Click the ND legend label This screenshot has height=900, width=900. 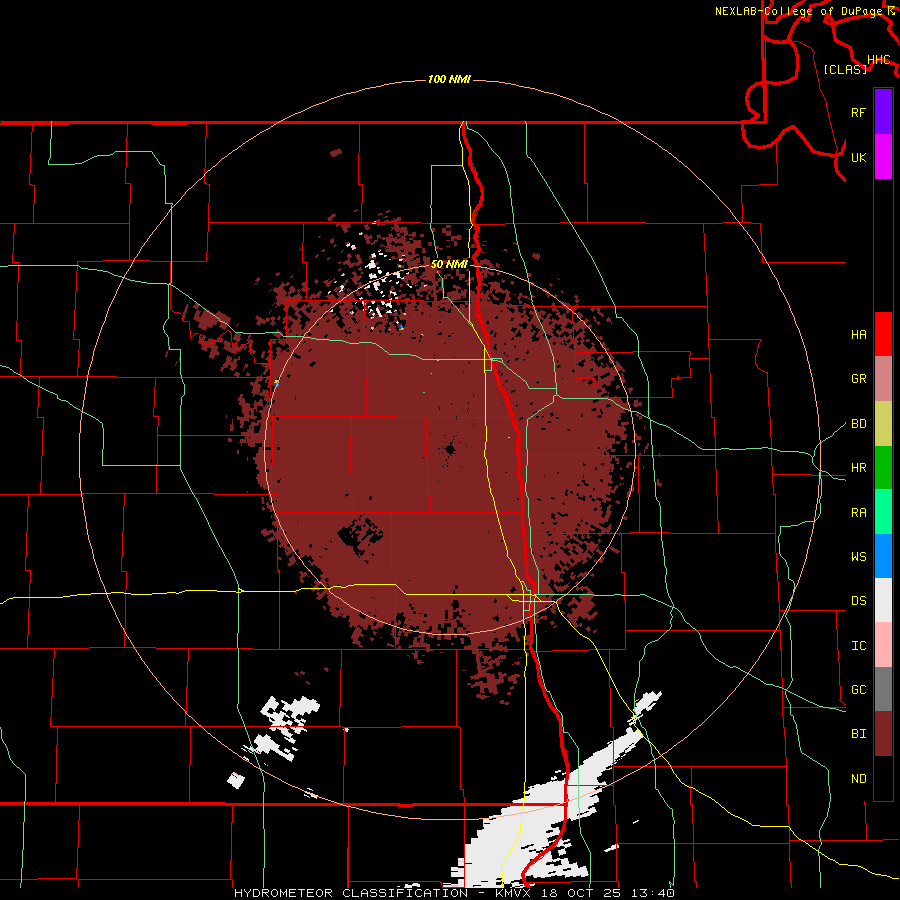coord(858,779)
